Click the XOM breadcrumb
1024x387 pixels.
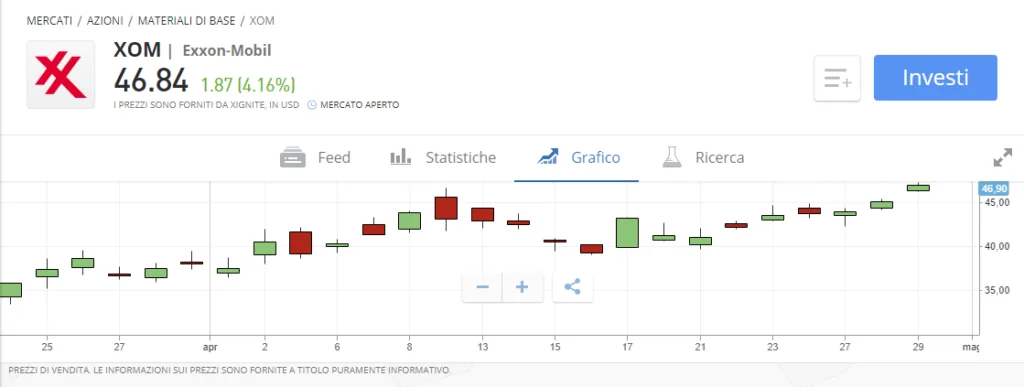(x=262, y=21)
